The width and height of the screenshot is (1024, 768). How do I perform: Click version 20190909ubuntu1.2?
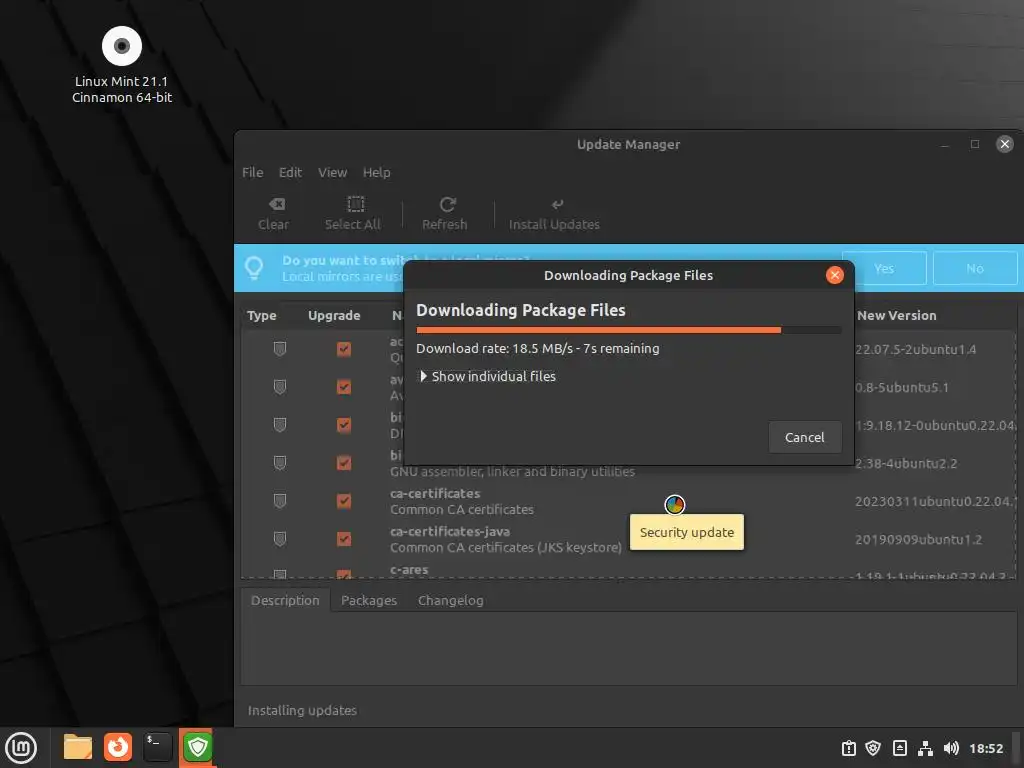918,539
